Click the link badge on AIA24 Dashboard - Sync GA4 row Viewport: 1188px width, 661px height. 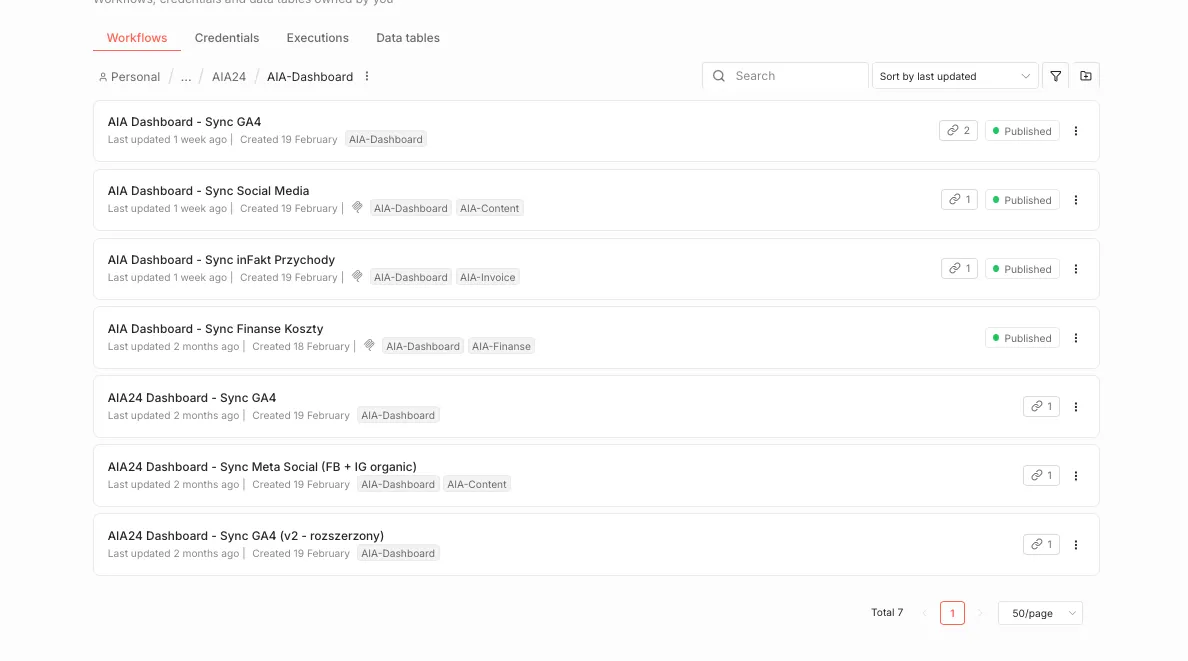pos(1041,406)
